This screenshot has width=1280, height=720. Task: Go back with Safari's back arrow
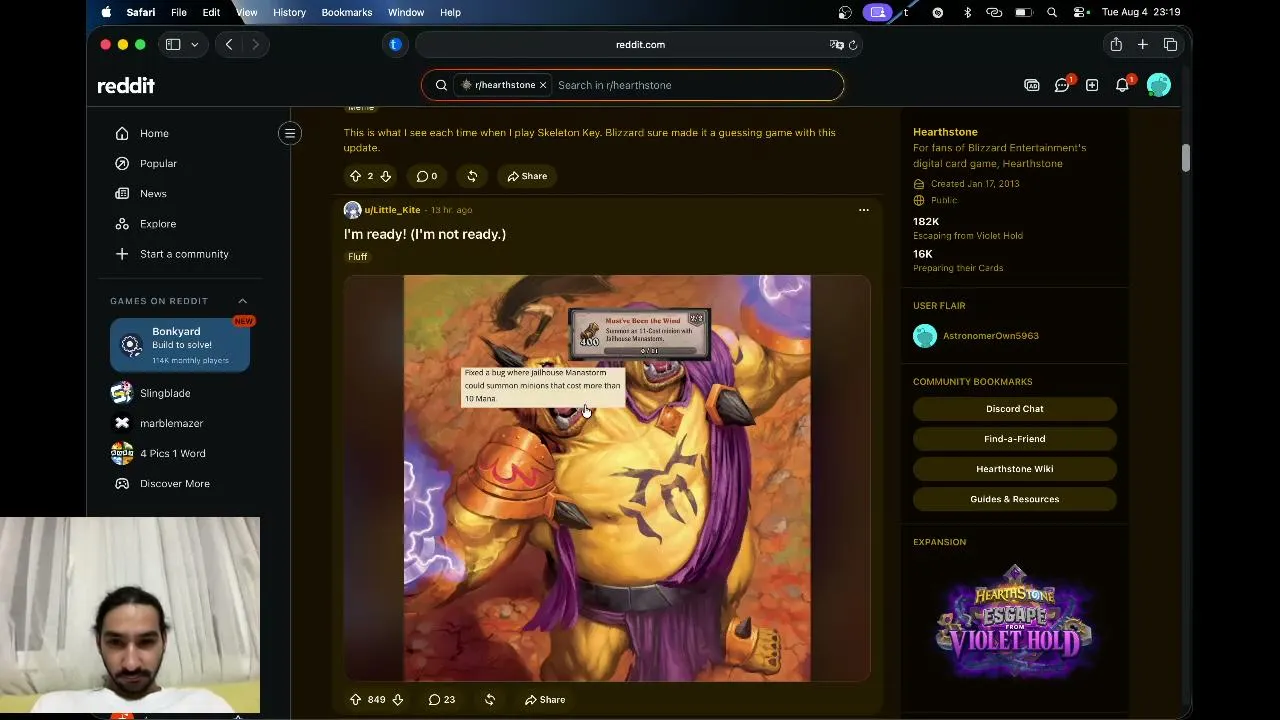coord(229,44)
